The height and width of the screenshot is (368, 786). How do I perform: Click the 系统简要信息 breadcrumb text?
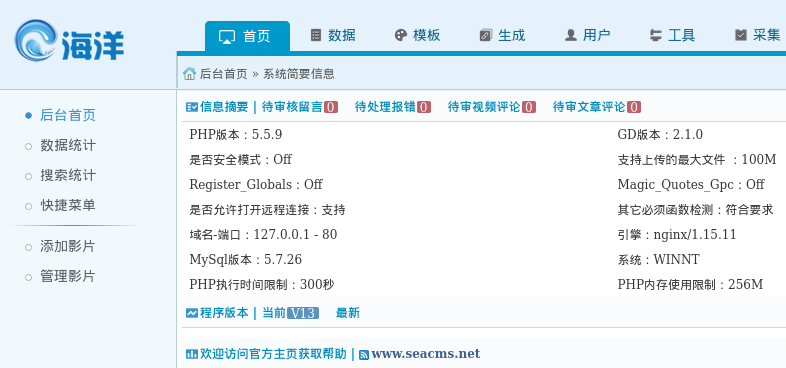click(x=299, y=74)
